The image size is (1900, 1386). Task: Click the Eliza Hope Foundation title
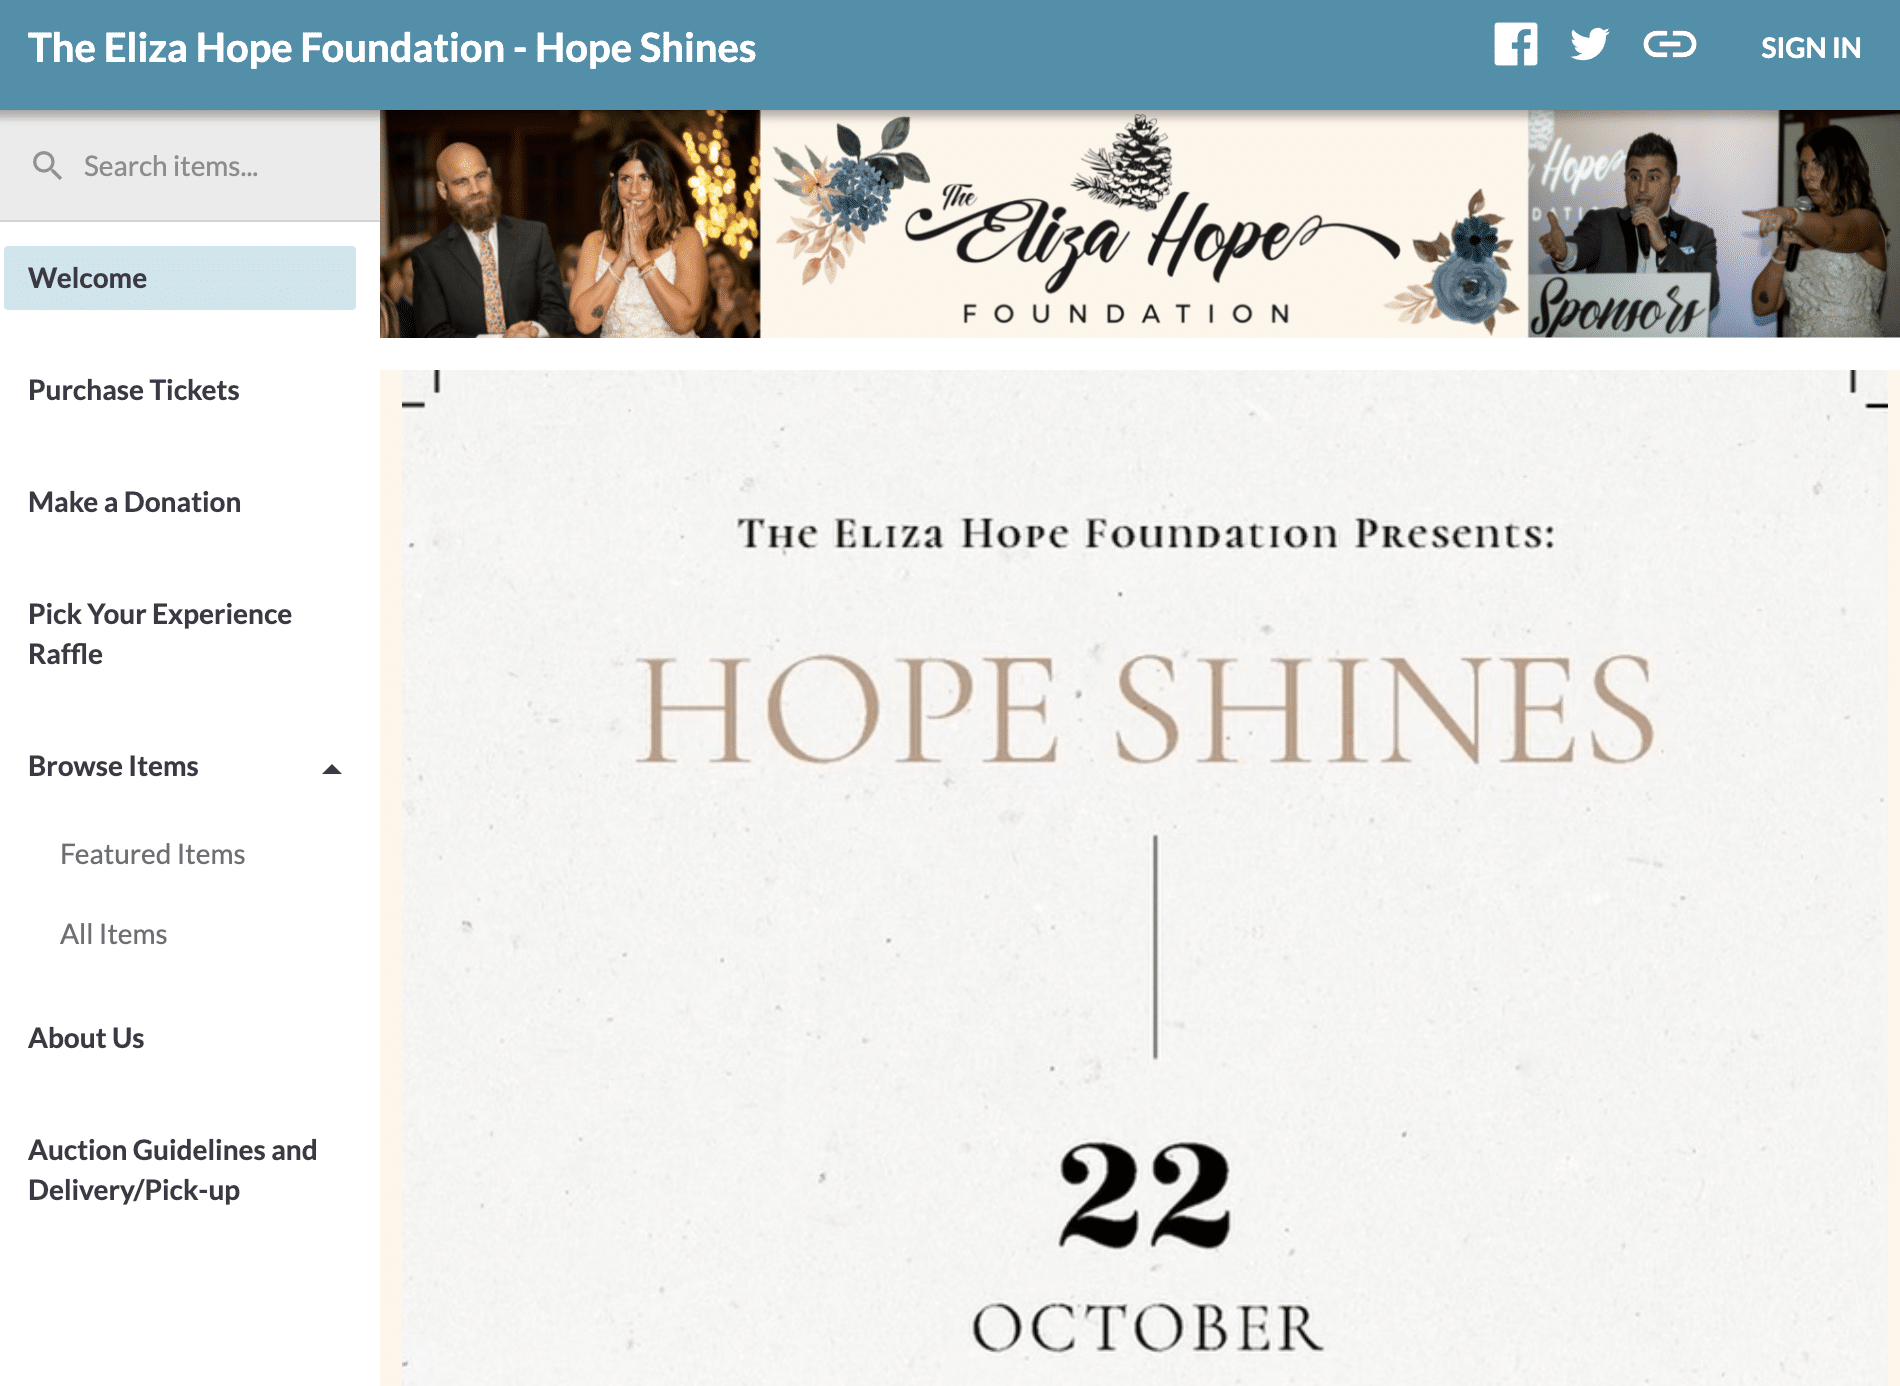point(392,48)
